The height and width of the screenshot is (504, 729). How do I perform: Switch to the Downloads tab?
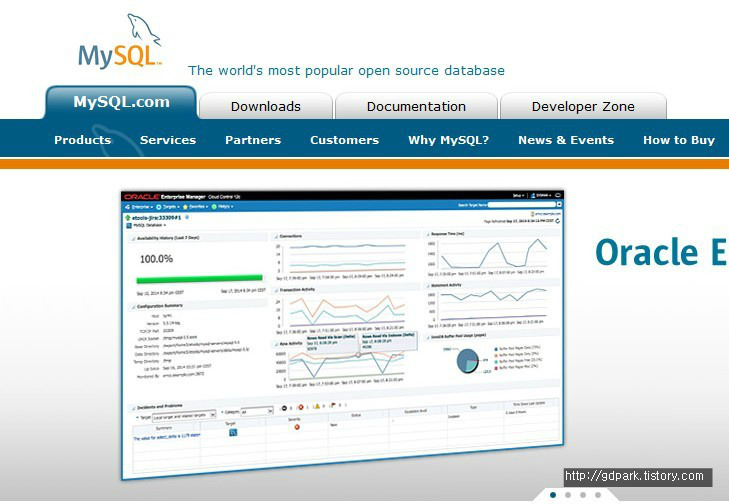click(265, 106)
